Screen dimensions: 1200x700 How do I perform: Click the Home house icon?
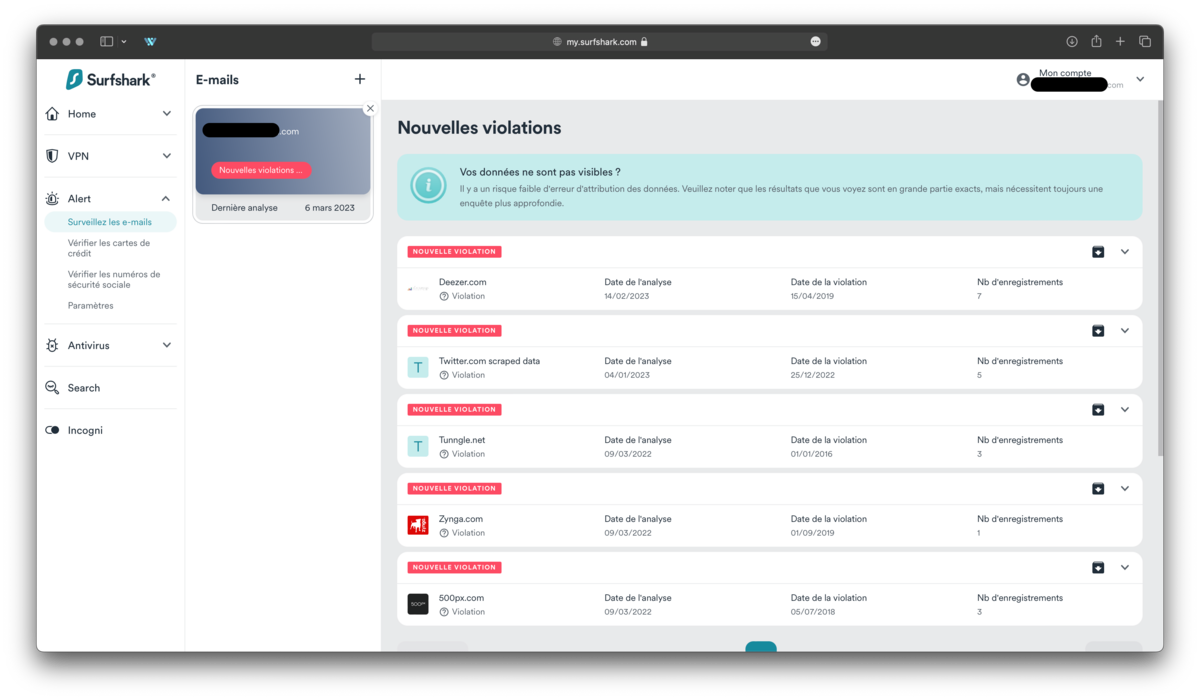[x=53, y=114]
